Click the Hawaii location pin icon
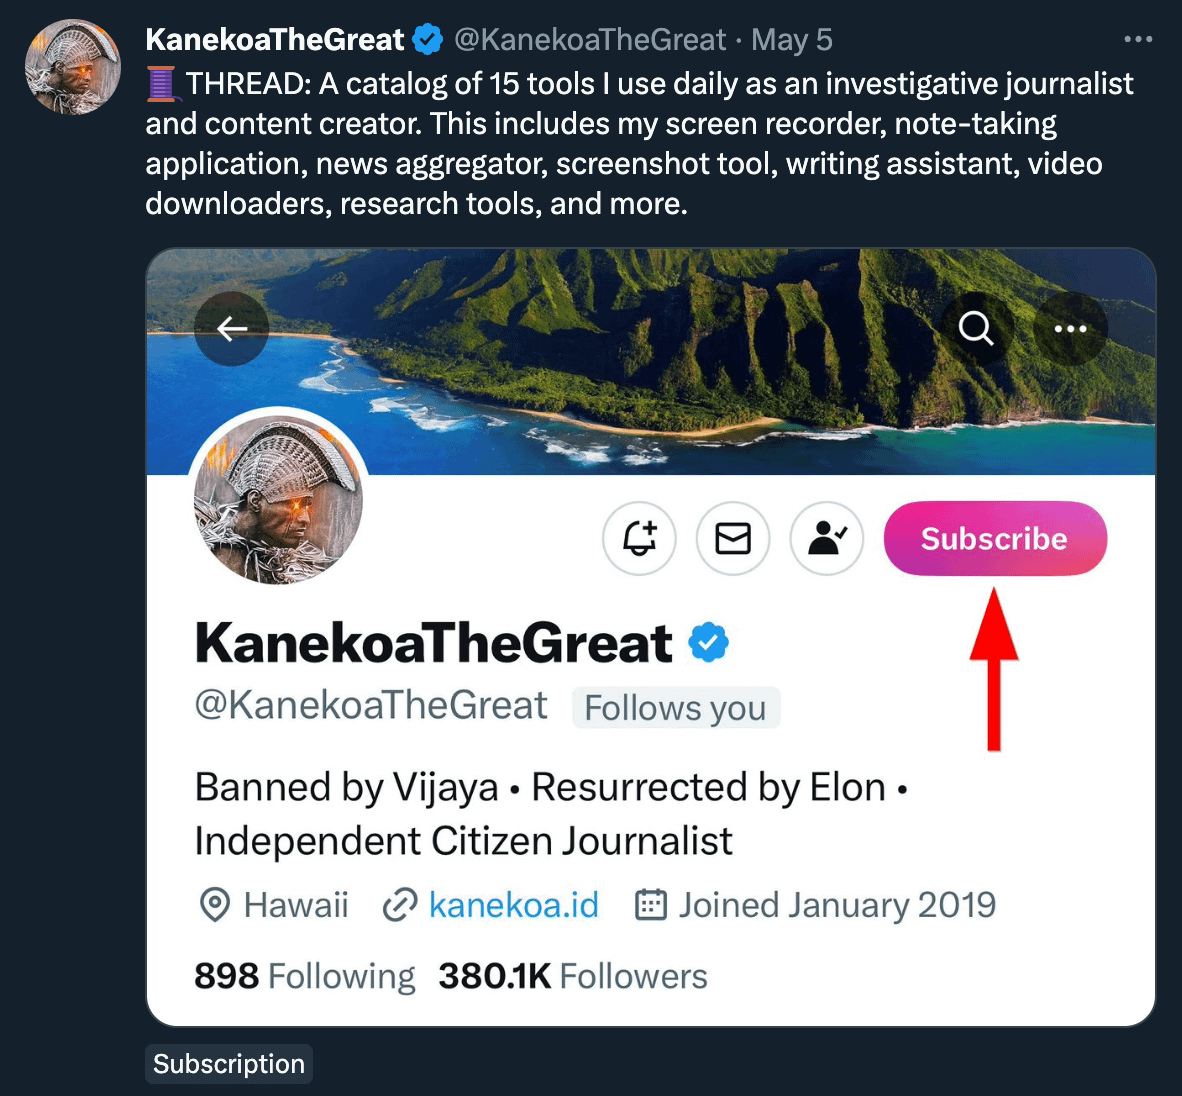The width and height of the screenshot is (1182, 1096). pos(215,906)
